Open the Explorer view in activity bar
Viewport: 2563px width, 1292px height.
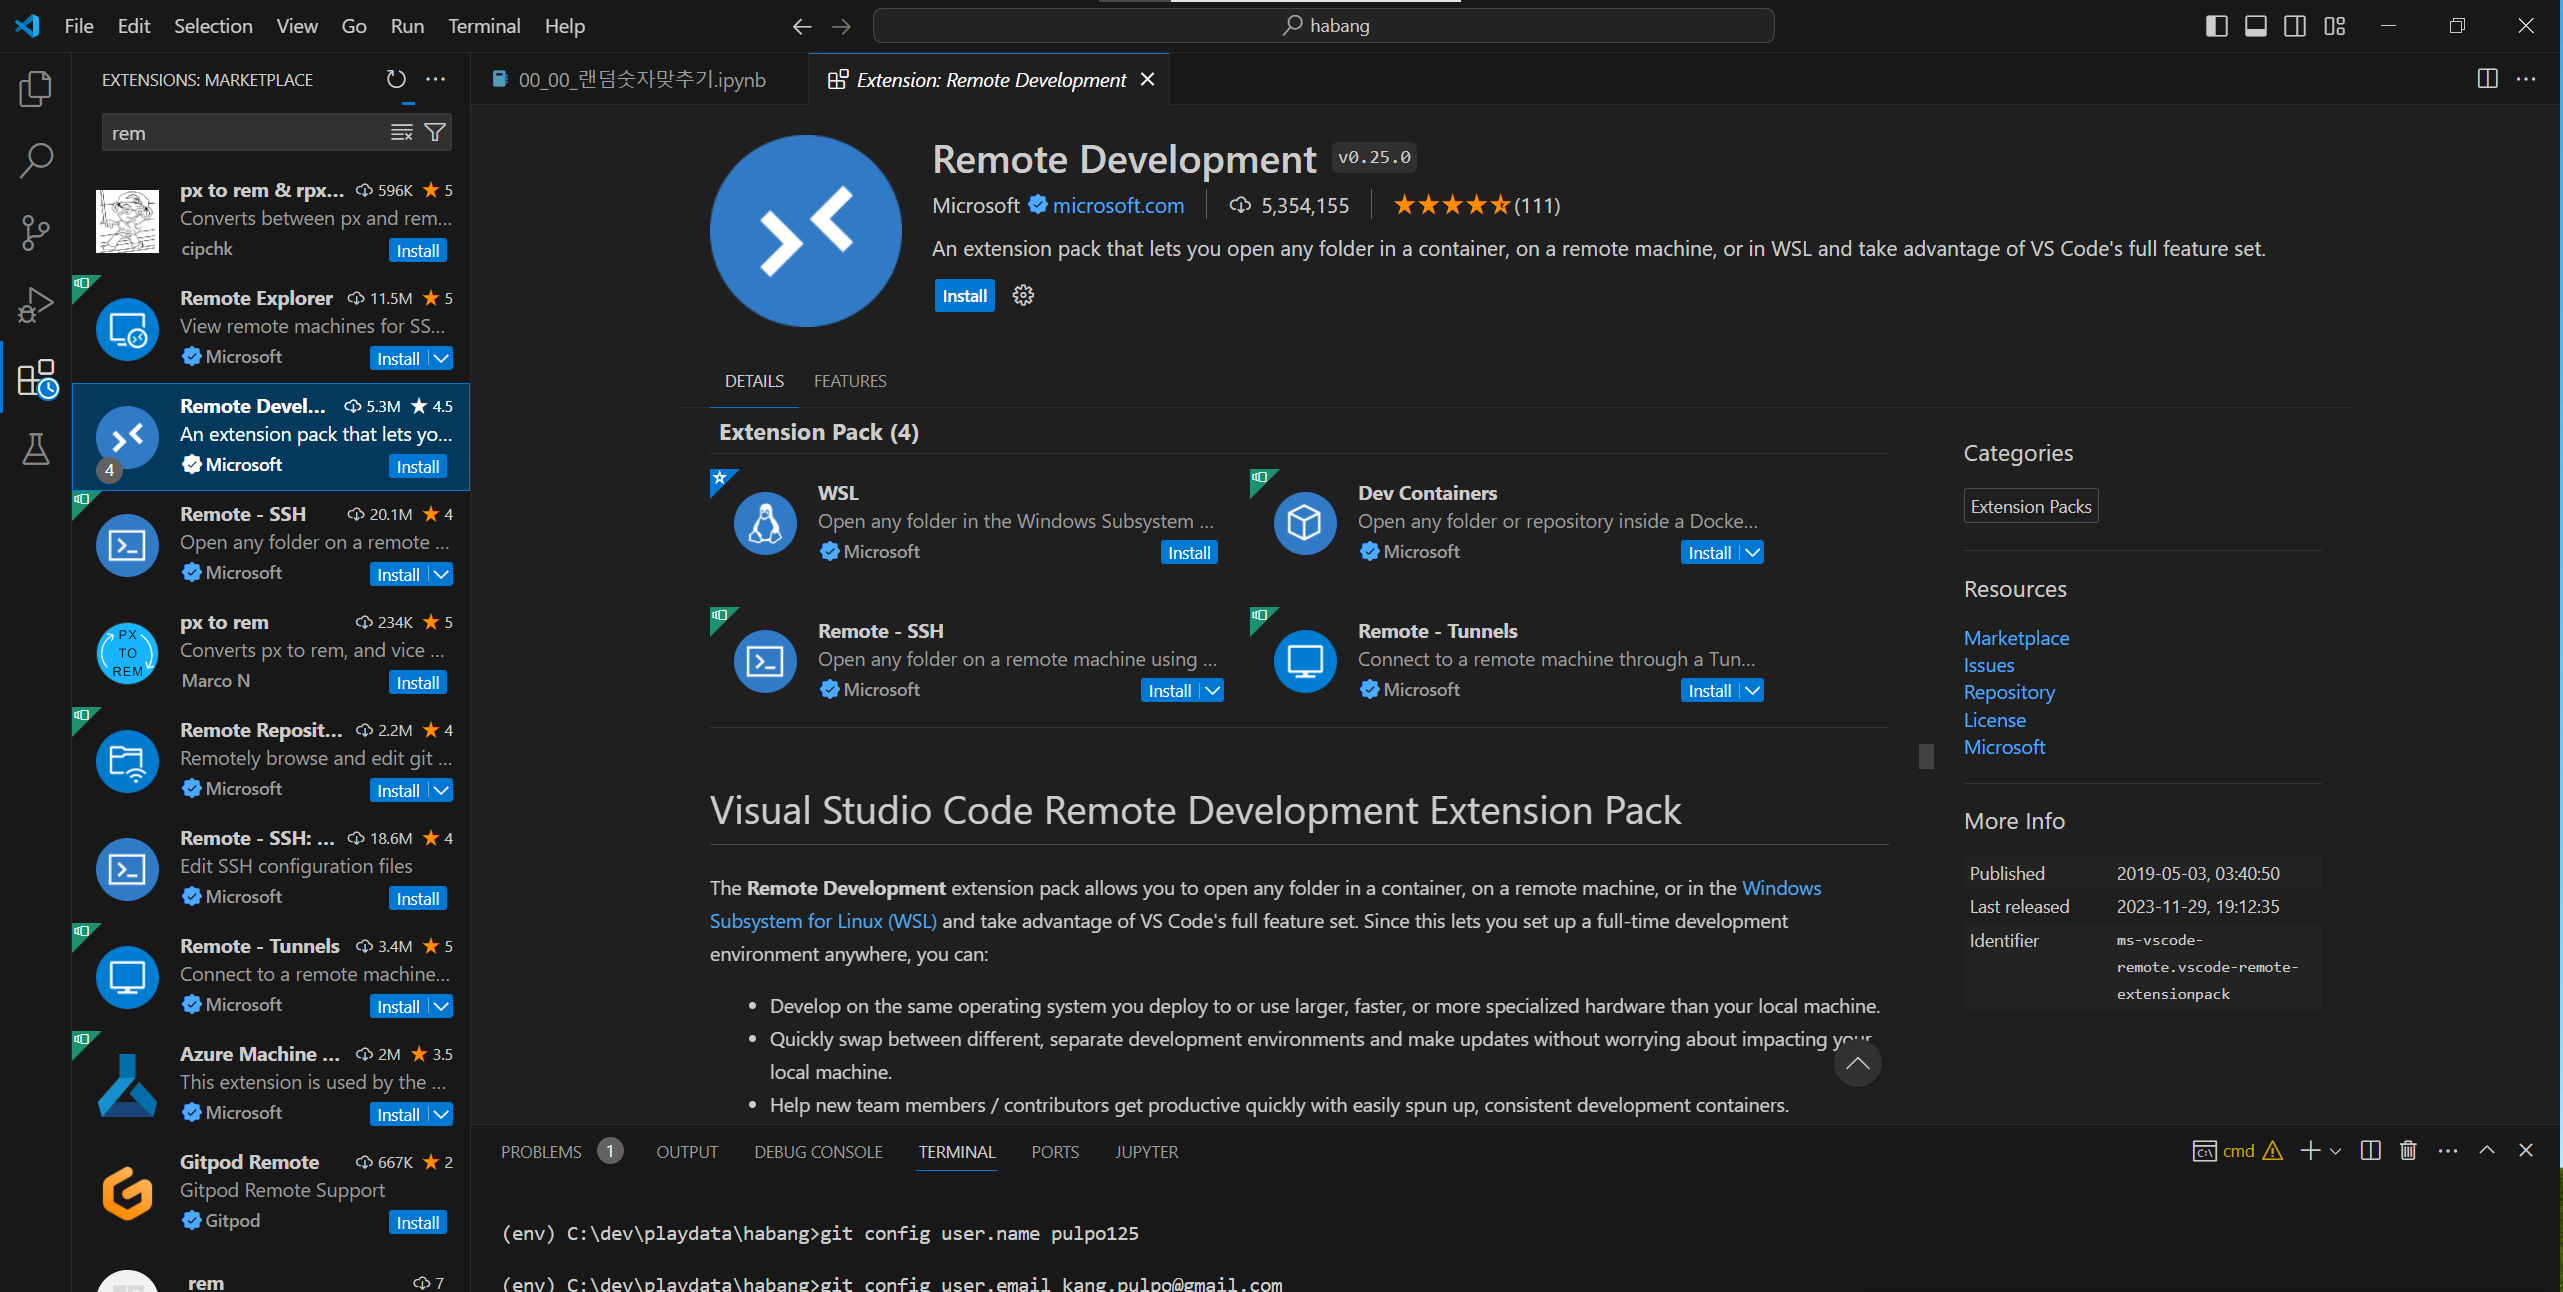click(36, 89)
